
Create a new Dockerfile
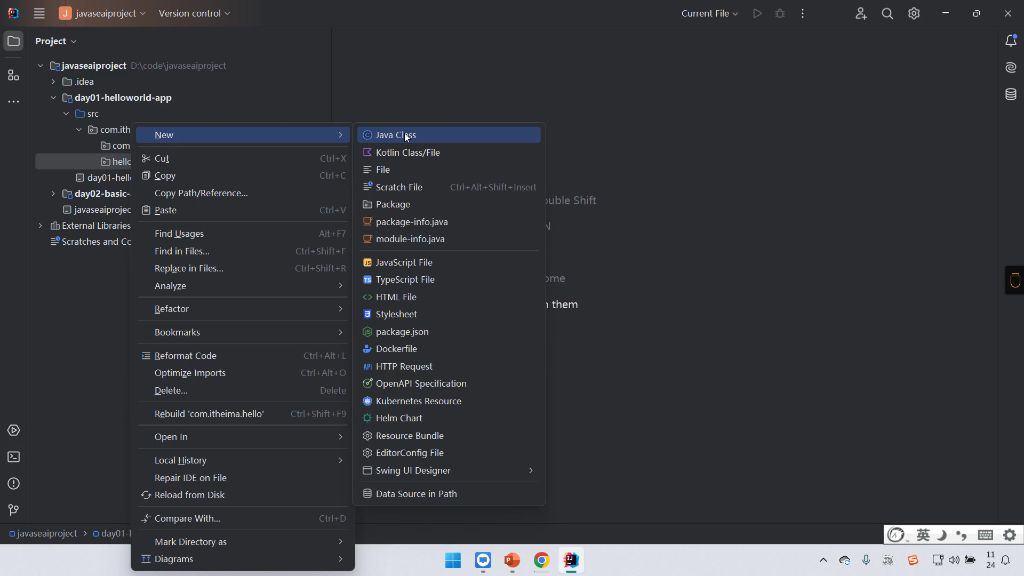point(449,349)
